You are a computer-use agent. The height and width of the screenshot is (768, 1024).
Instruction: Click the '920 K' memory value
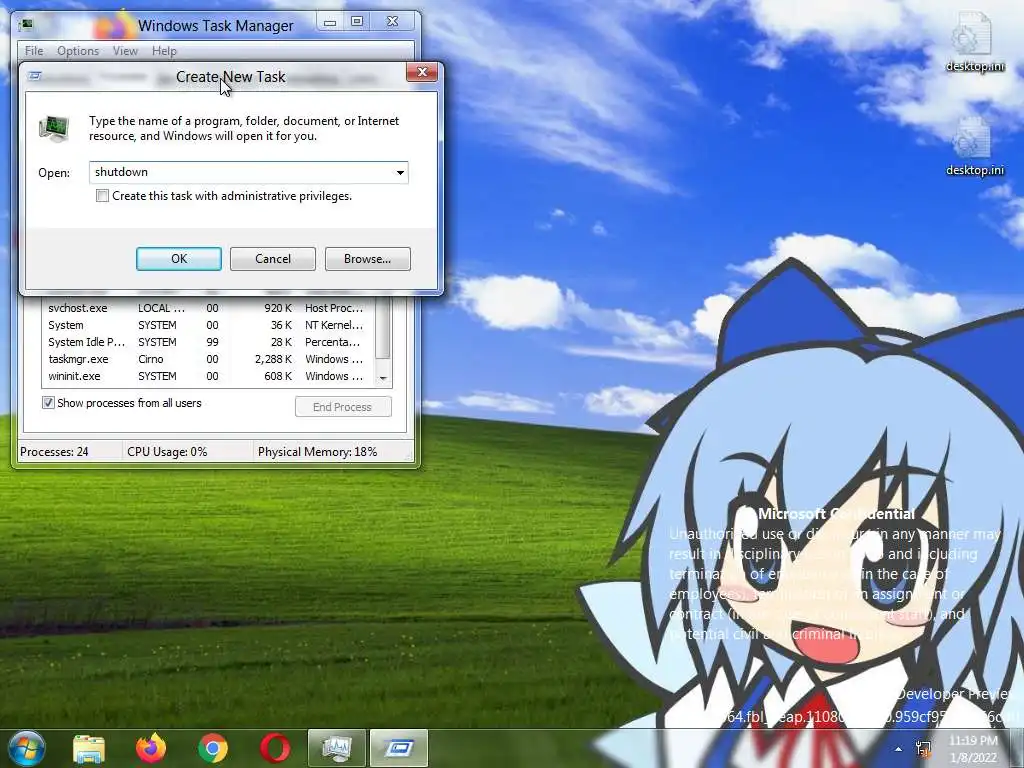coord(278,308)
